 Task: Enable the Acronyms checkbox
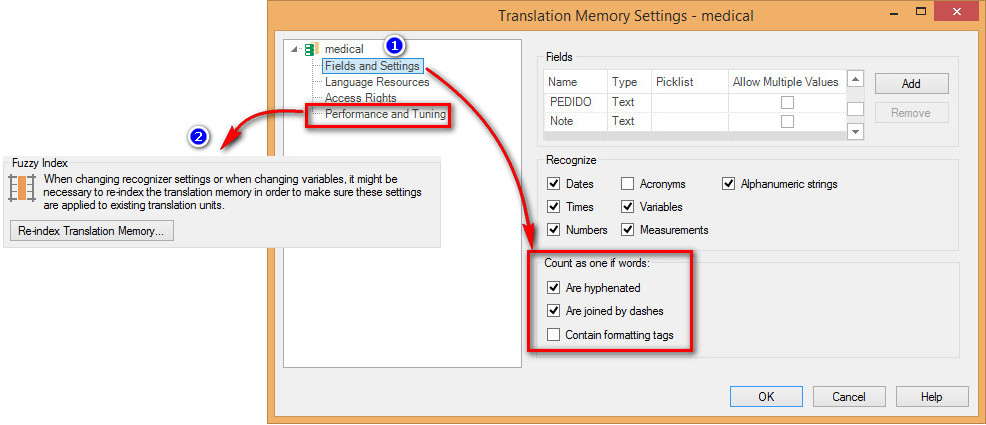tap(628, 184)
